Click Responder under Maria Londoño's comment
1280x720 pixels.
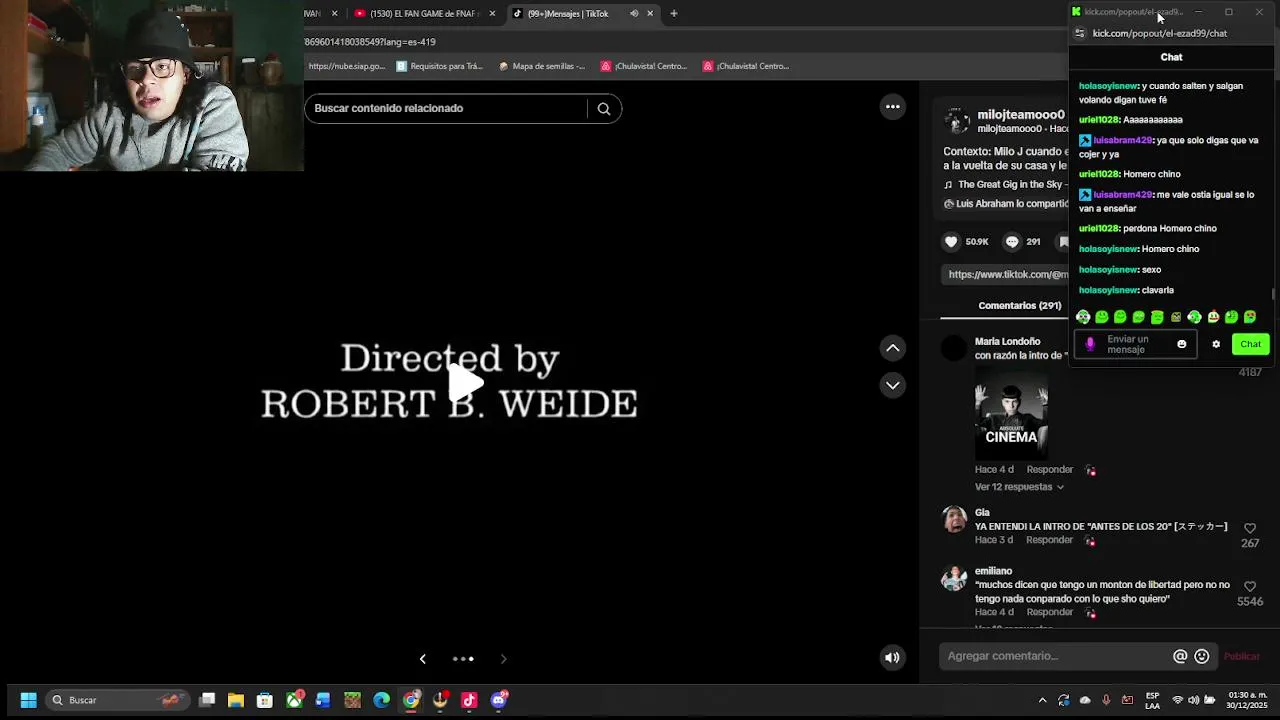(1049, 470)
